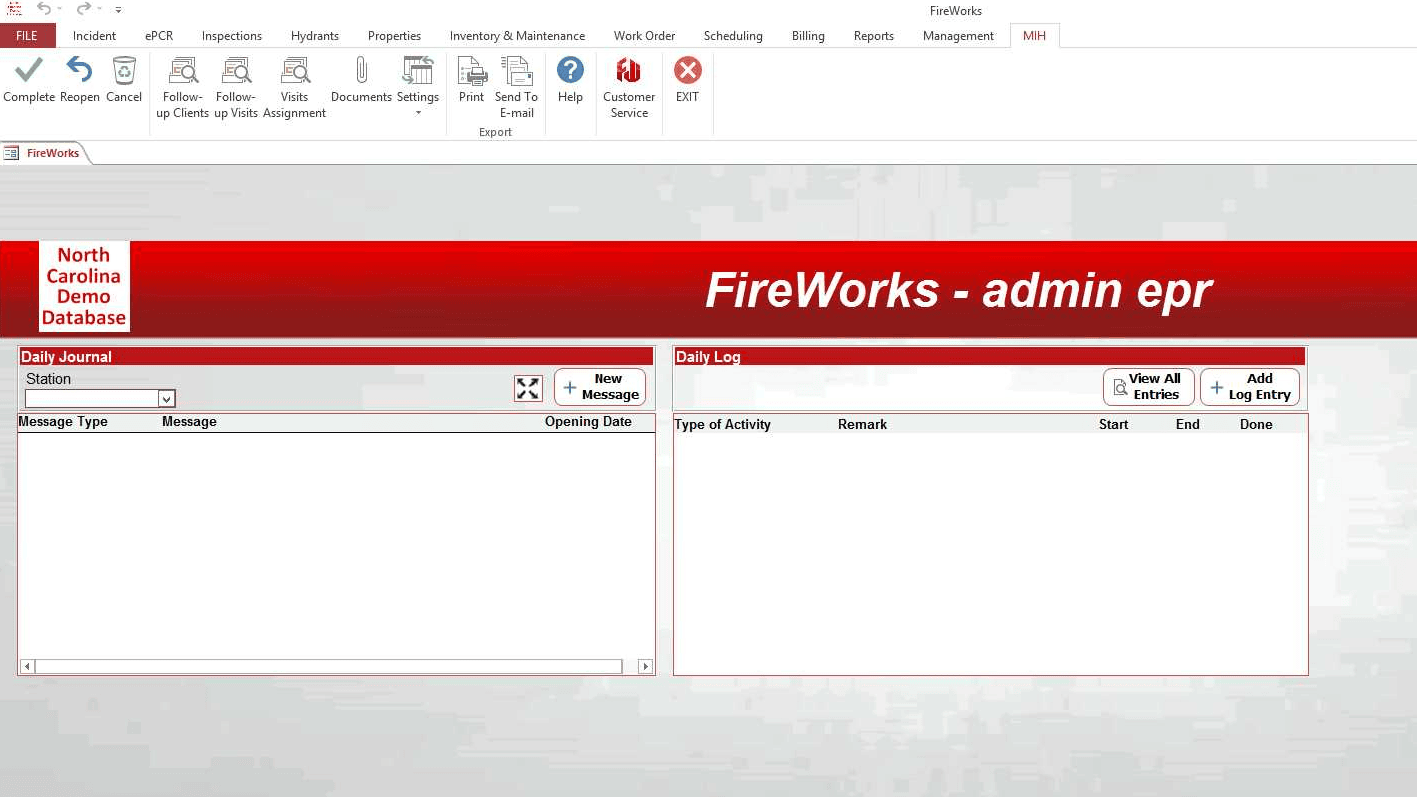Click the Message Type column header

click(63, 422)
